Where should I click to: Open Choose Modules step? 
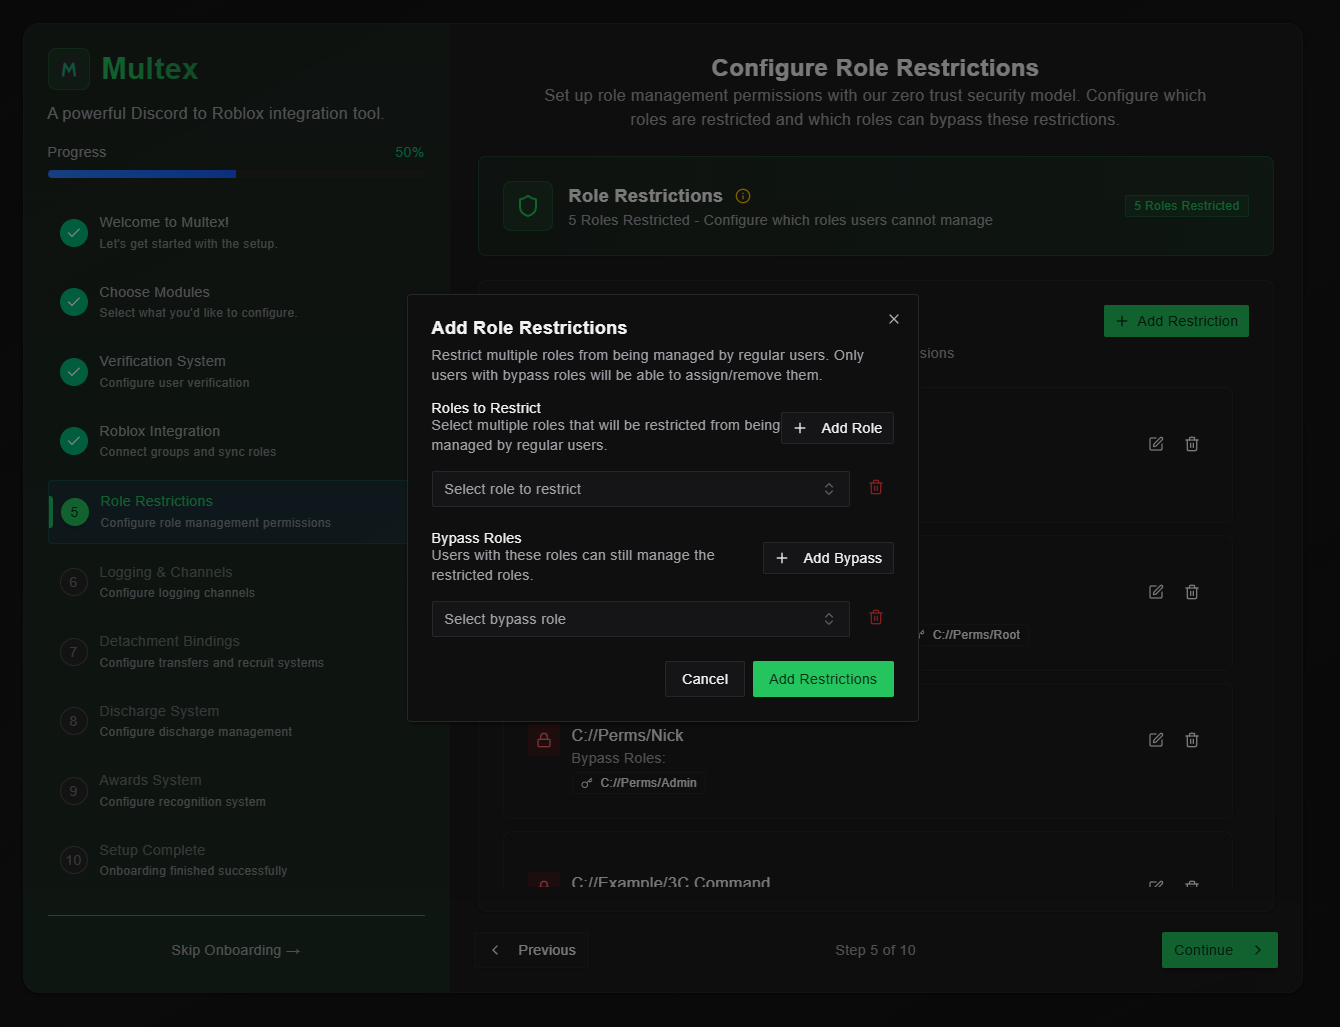tap(237, 302)
